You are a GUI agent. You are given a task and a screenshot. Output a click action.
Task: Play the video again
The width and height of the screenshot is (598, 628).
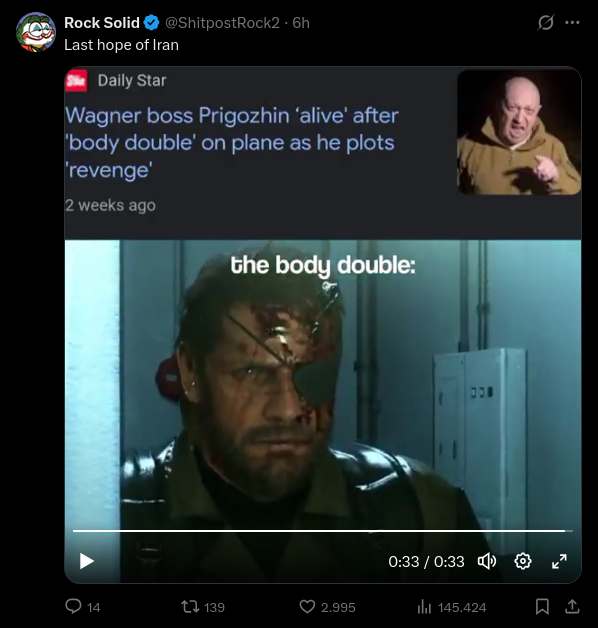pyautogui.click(x=86, y=561)
